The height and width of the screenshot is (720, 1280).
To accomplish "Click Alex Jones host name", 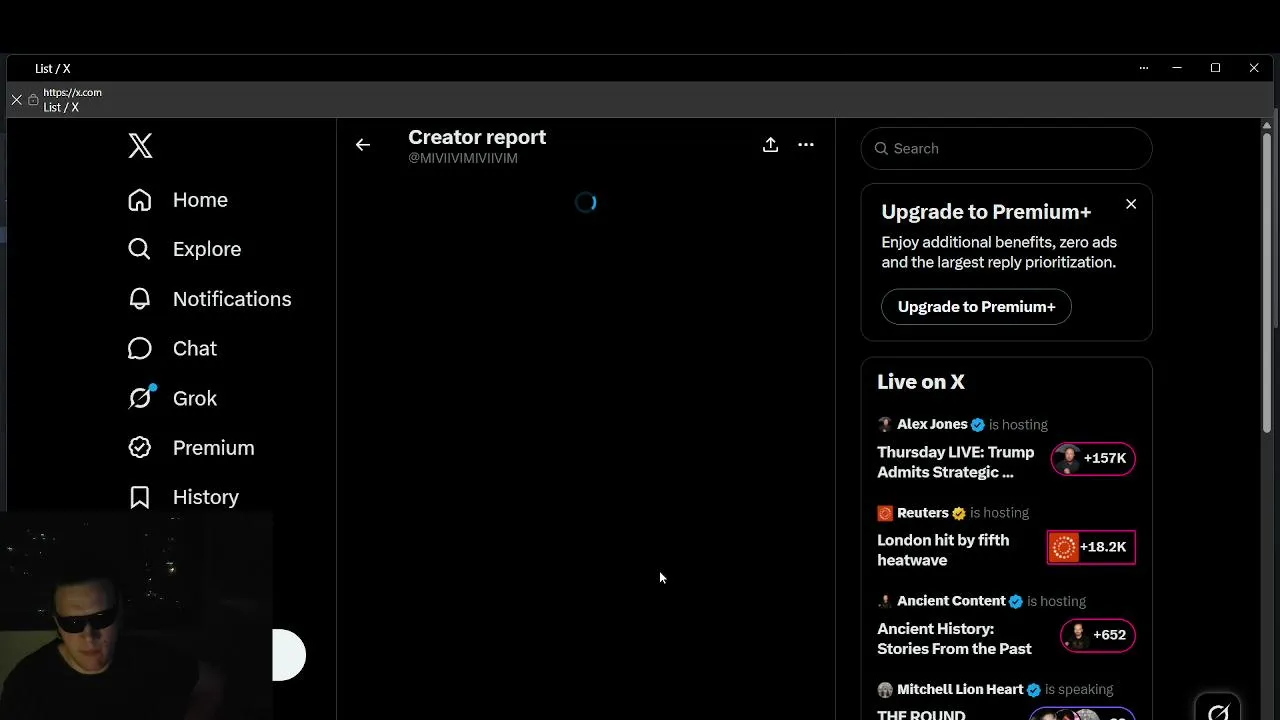I will pos(932,424).
